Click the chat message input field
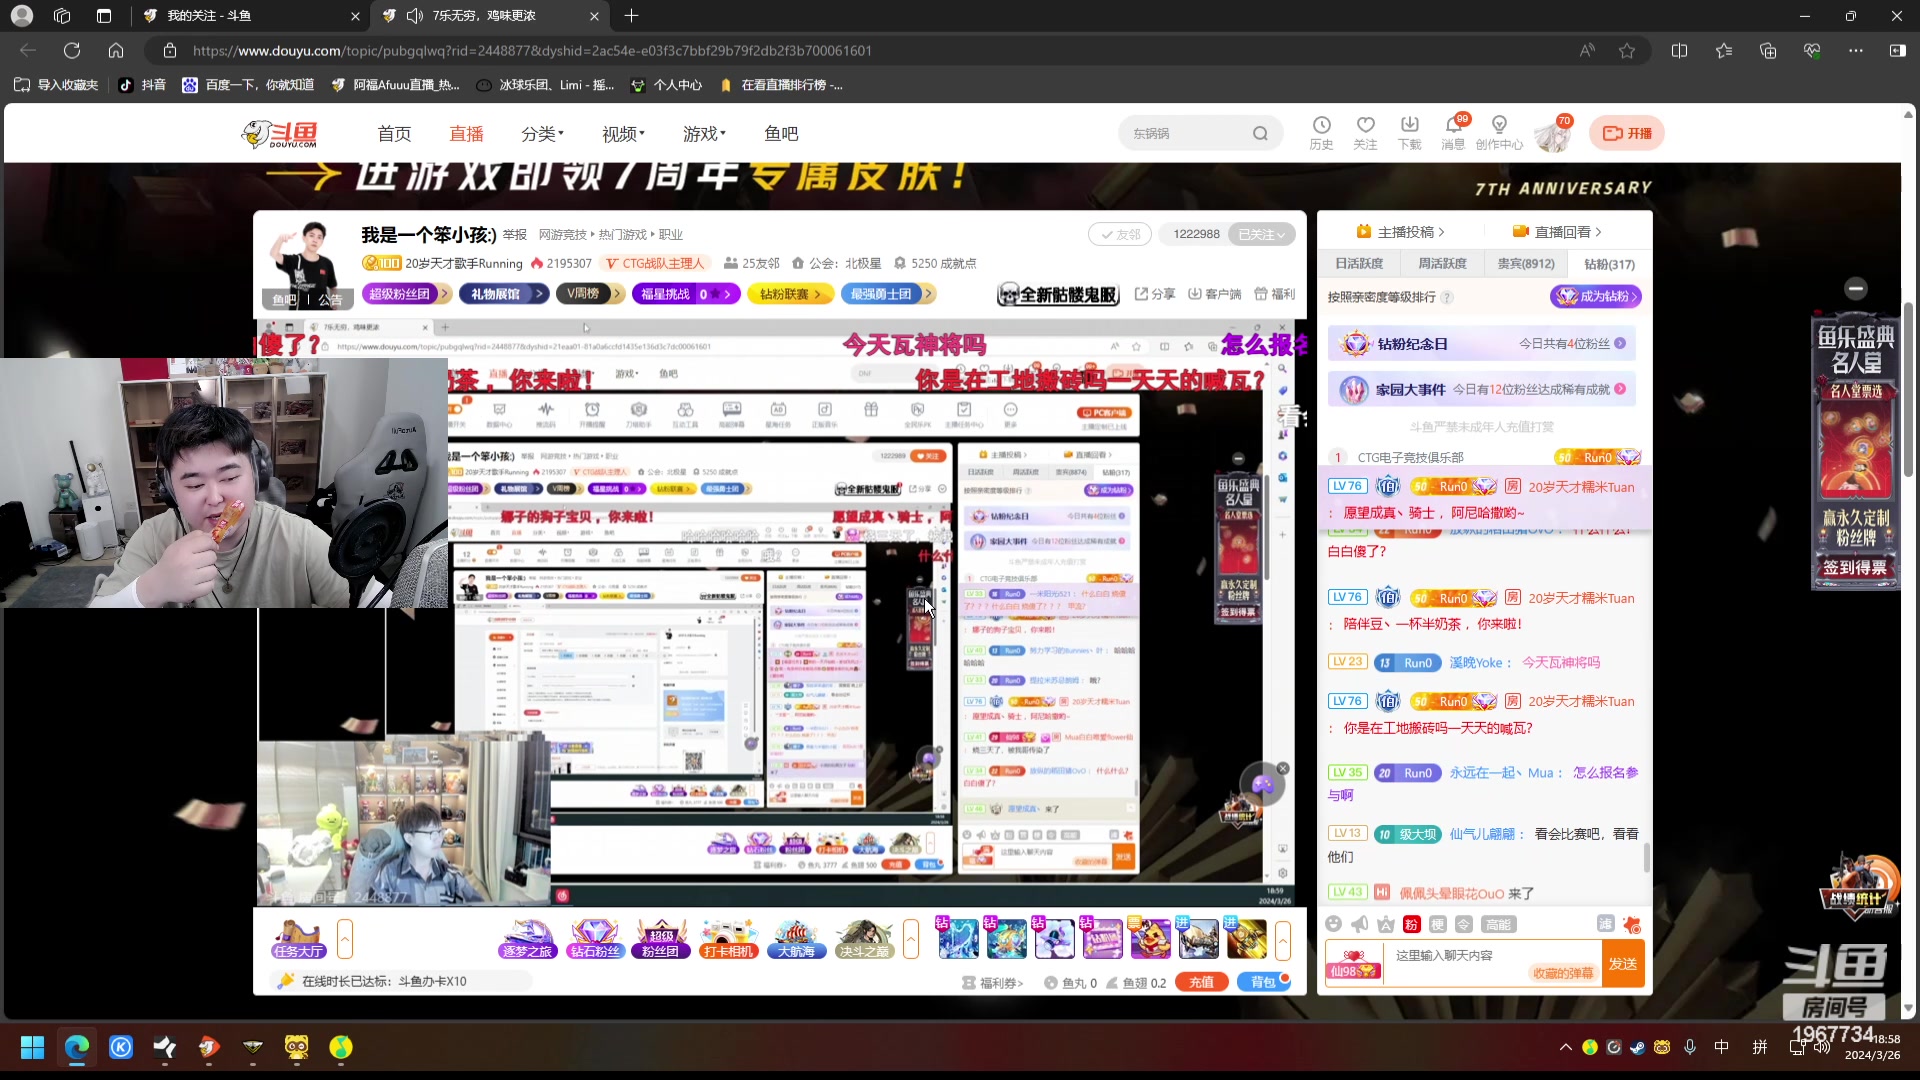This screenshot has height=1080, width=1920. (1492, 964)
